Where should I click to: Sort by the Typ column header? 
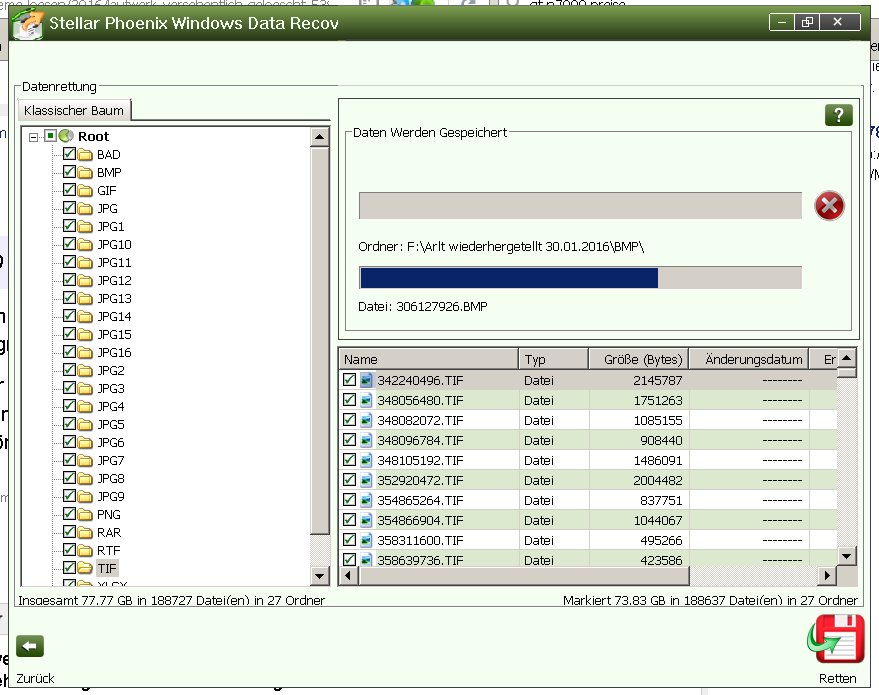553,359
